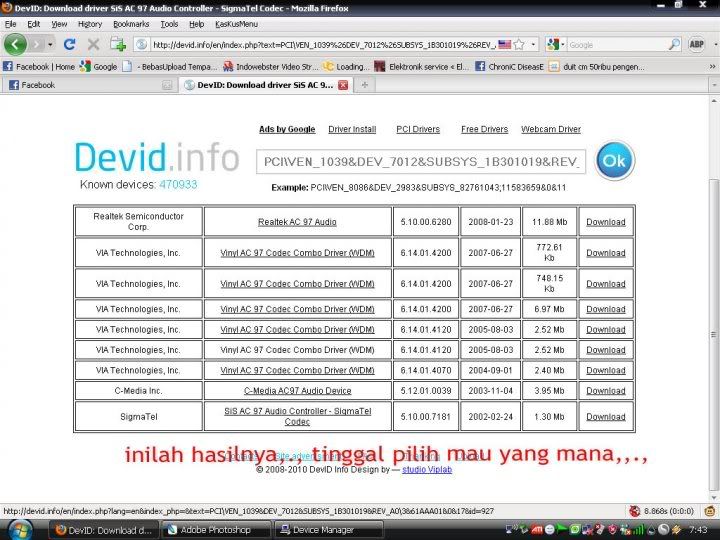The image size is (720, 540).
Task: Open the search engine selector dropdown
Action: (556, 45)
